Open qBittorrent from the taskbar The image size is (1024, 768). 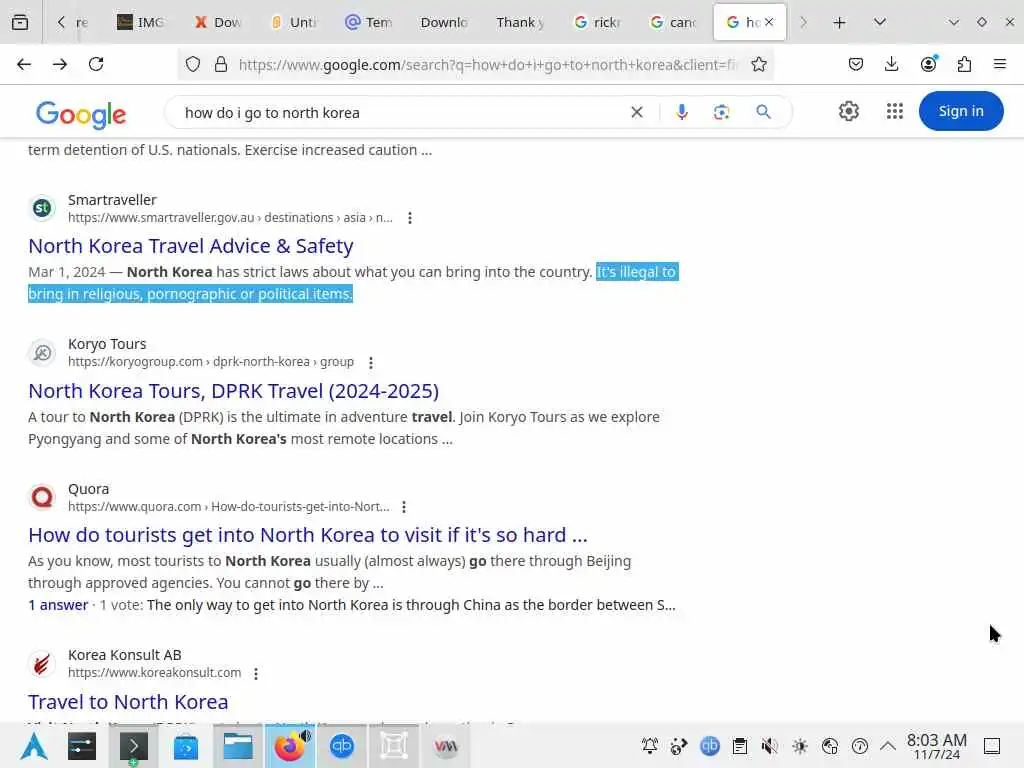[x=342, y=746]
